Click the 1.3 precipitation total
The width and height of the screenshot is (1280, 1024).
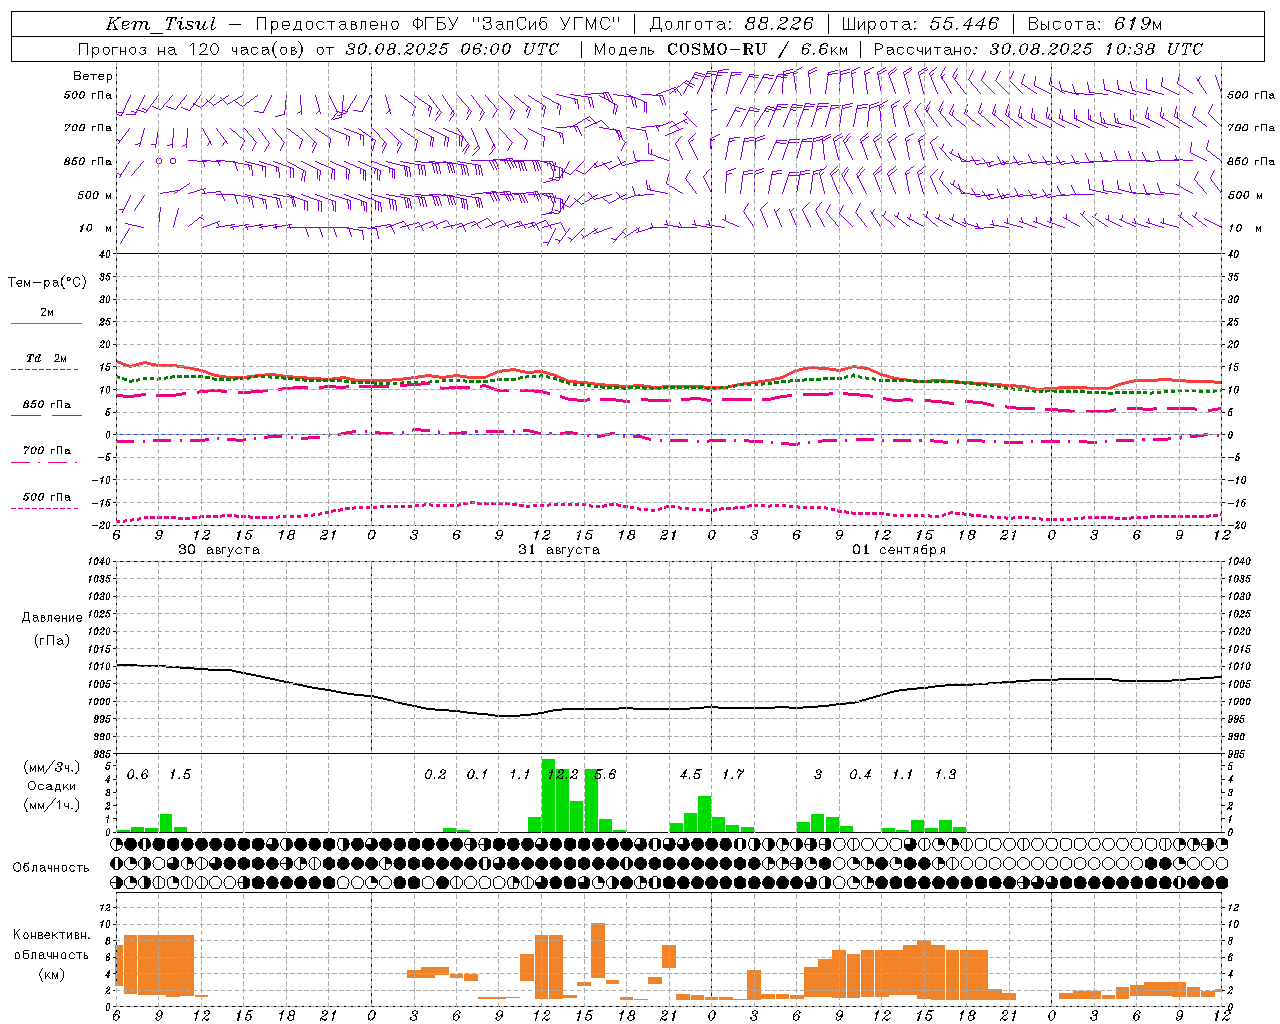pyautogui.click(x=945, y=774)
